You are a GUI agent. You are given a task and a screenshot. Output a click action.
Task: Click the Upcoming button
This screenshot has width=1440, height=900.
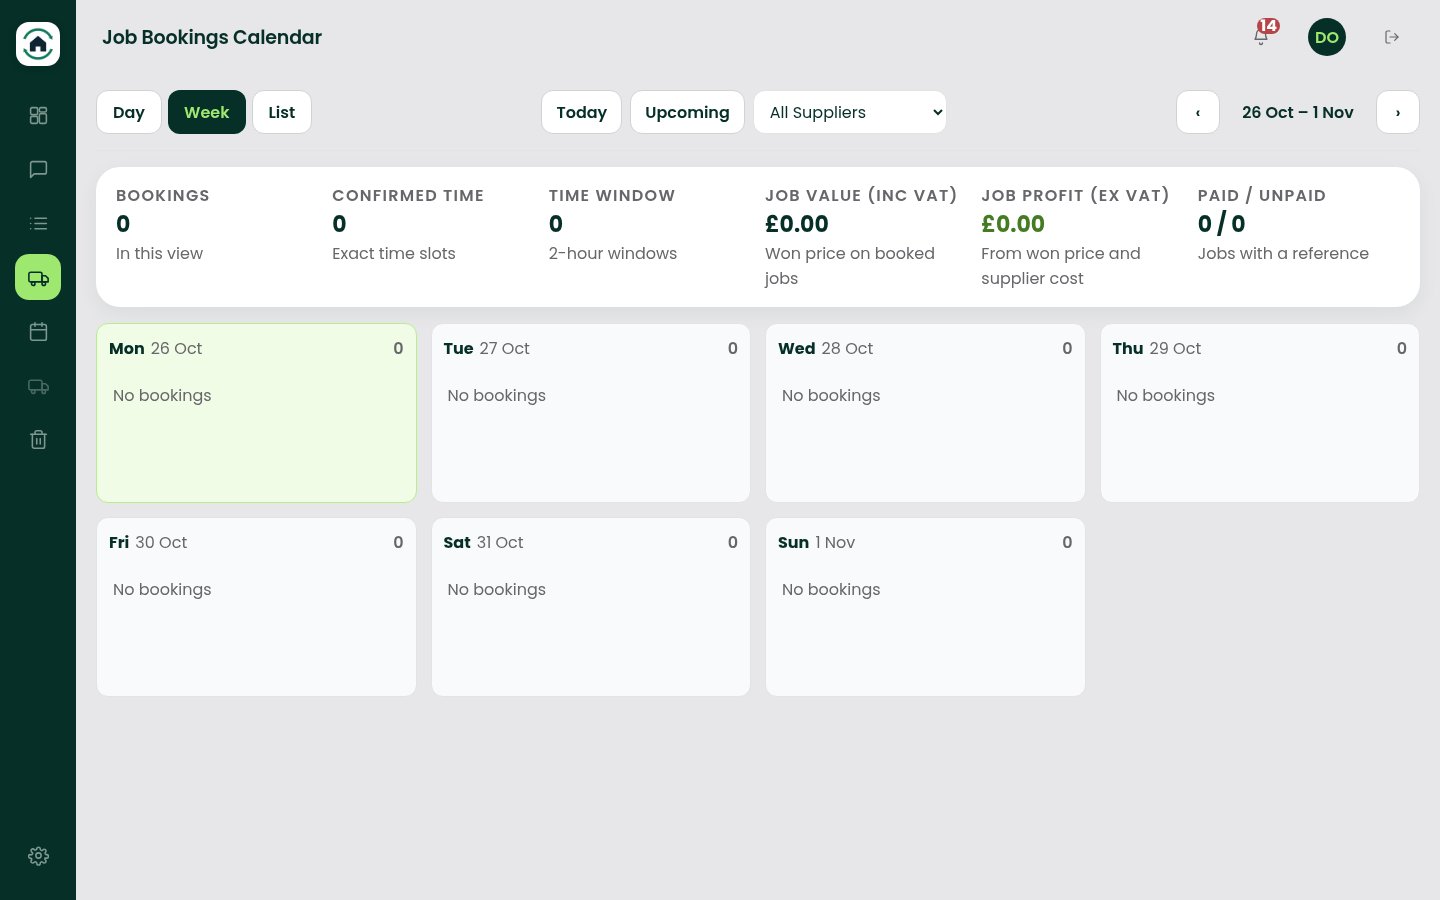click(x=687, y=112)
